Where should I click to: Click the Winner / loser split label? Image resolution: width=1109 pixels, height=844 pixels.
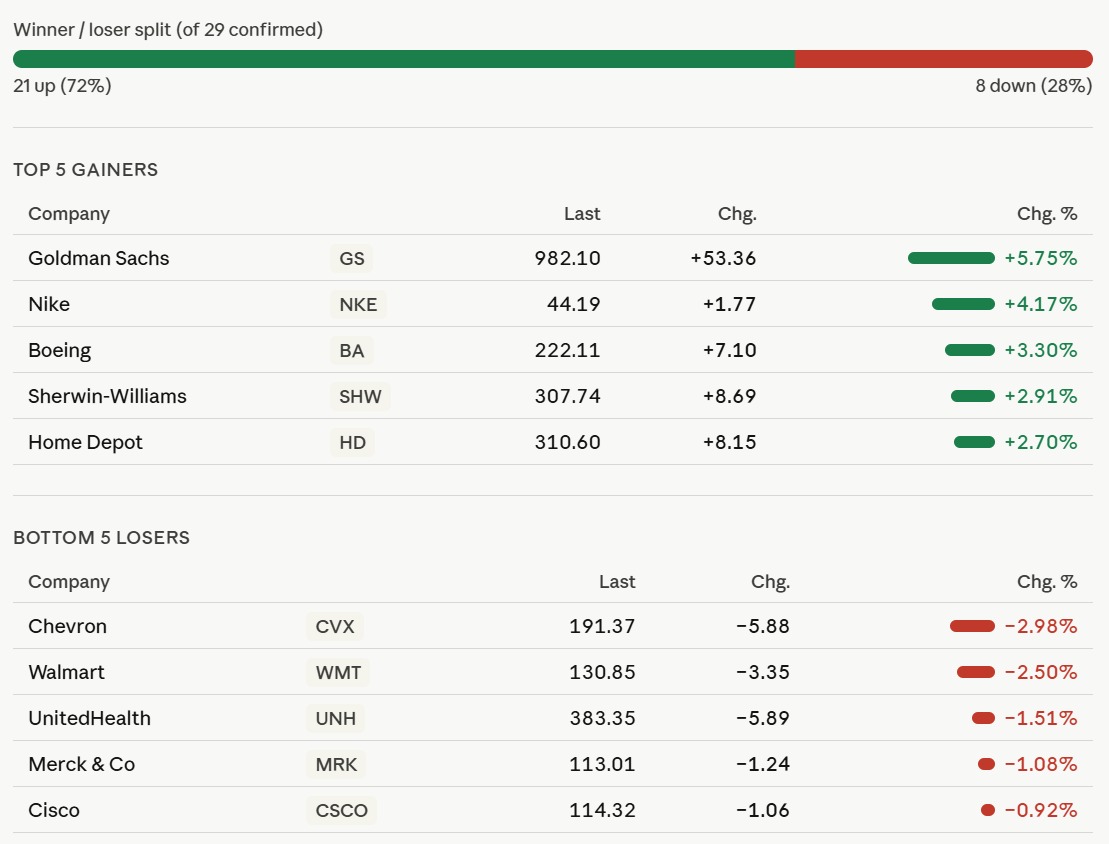click(x=168, y=30)
